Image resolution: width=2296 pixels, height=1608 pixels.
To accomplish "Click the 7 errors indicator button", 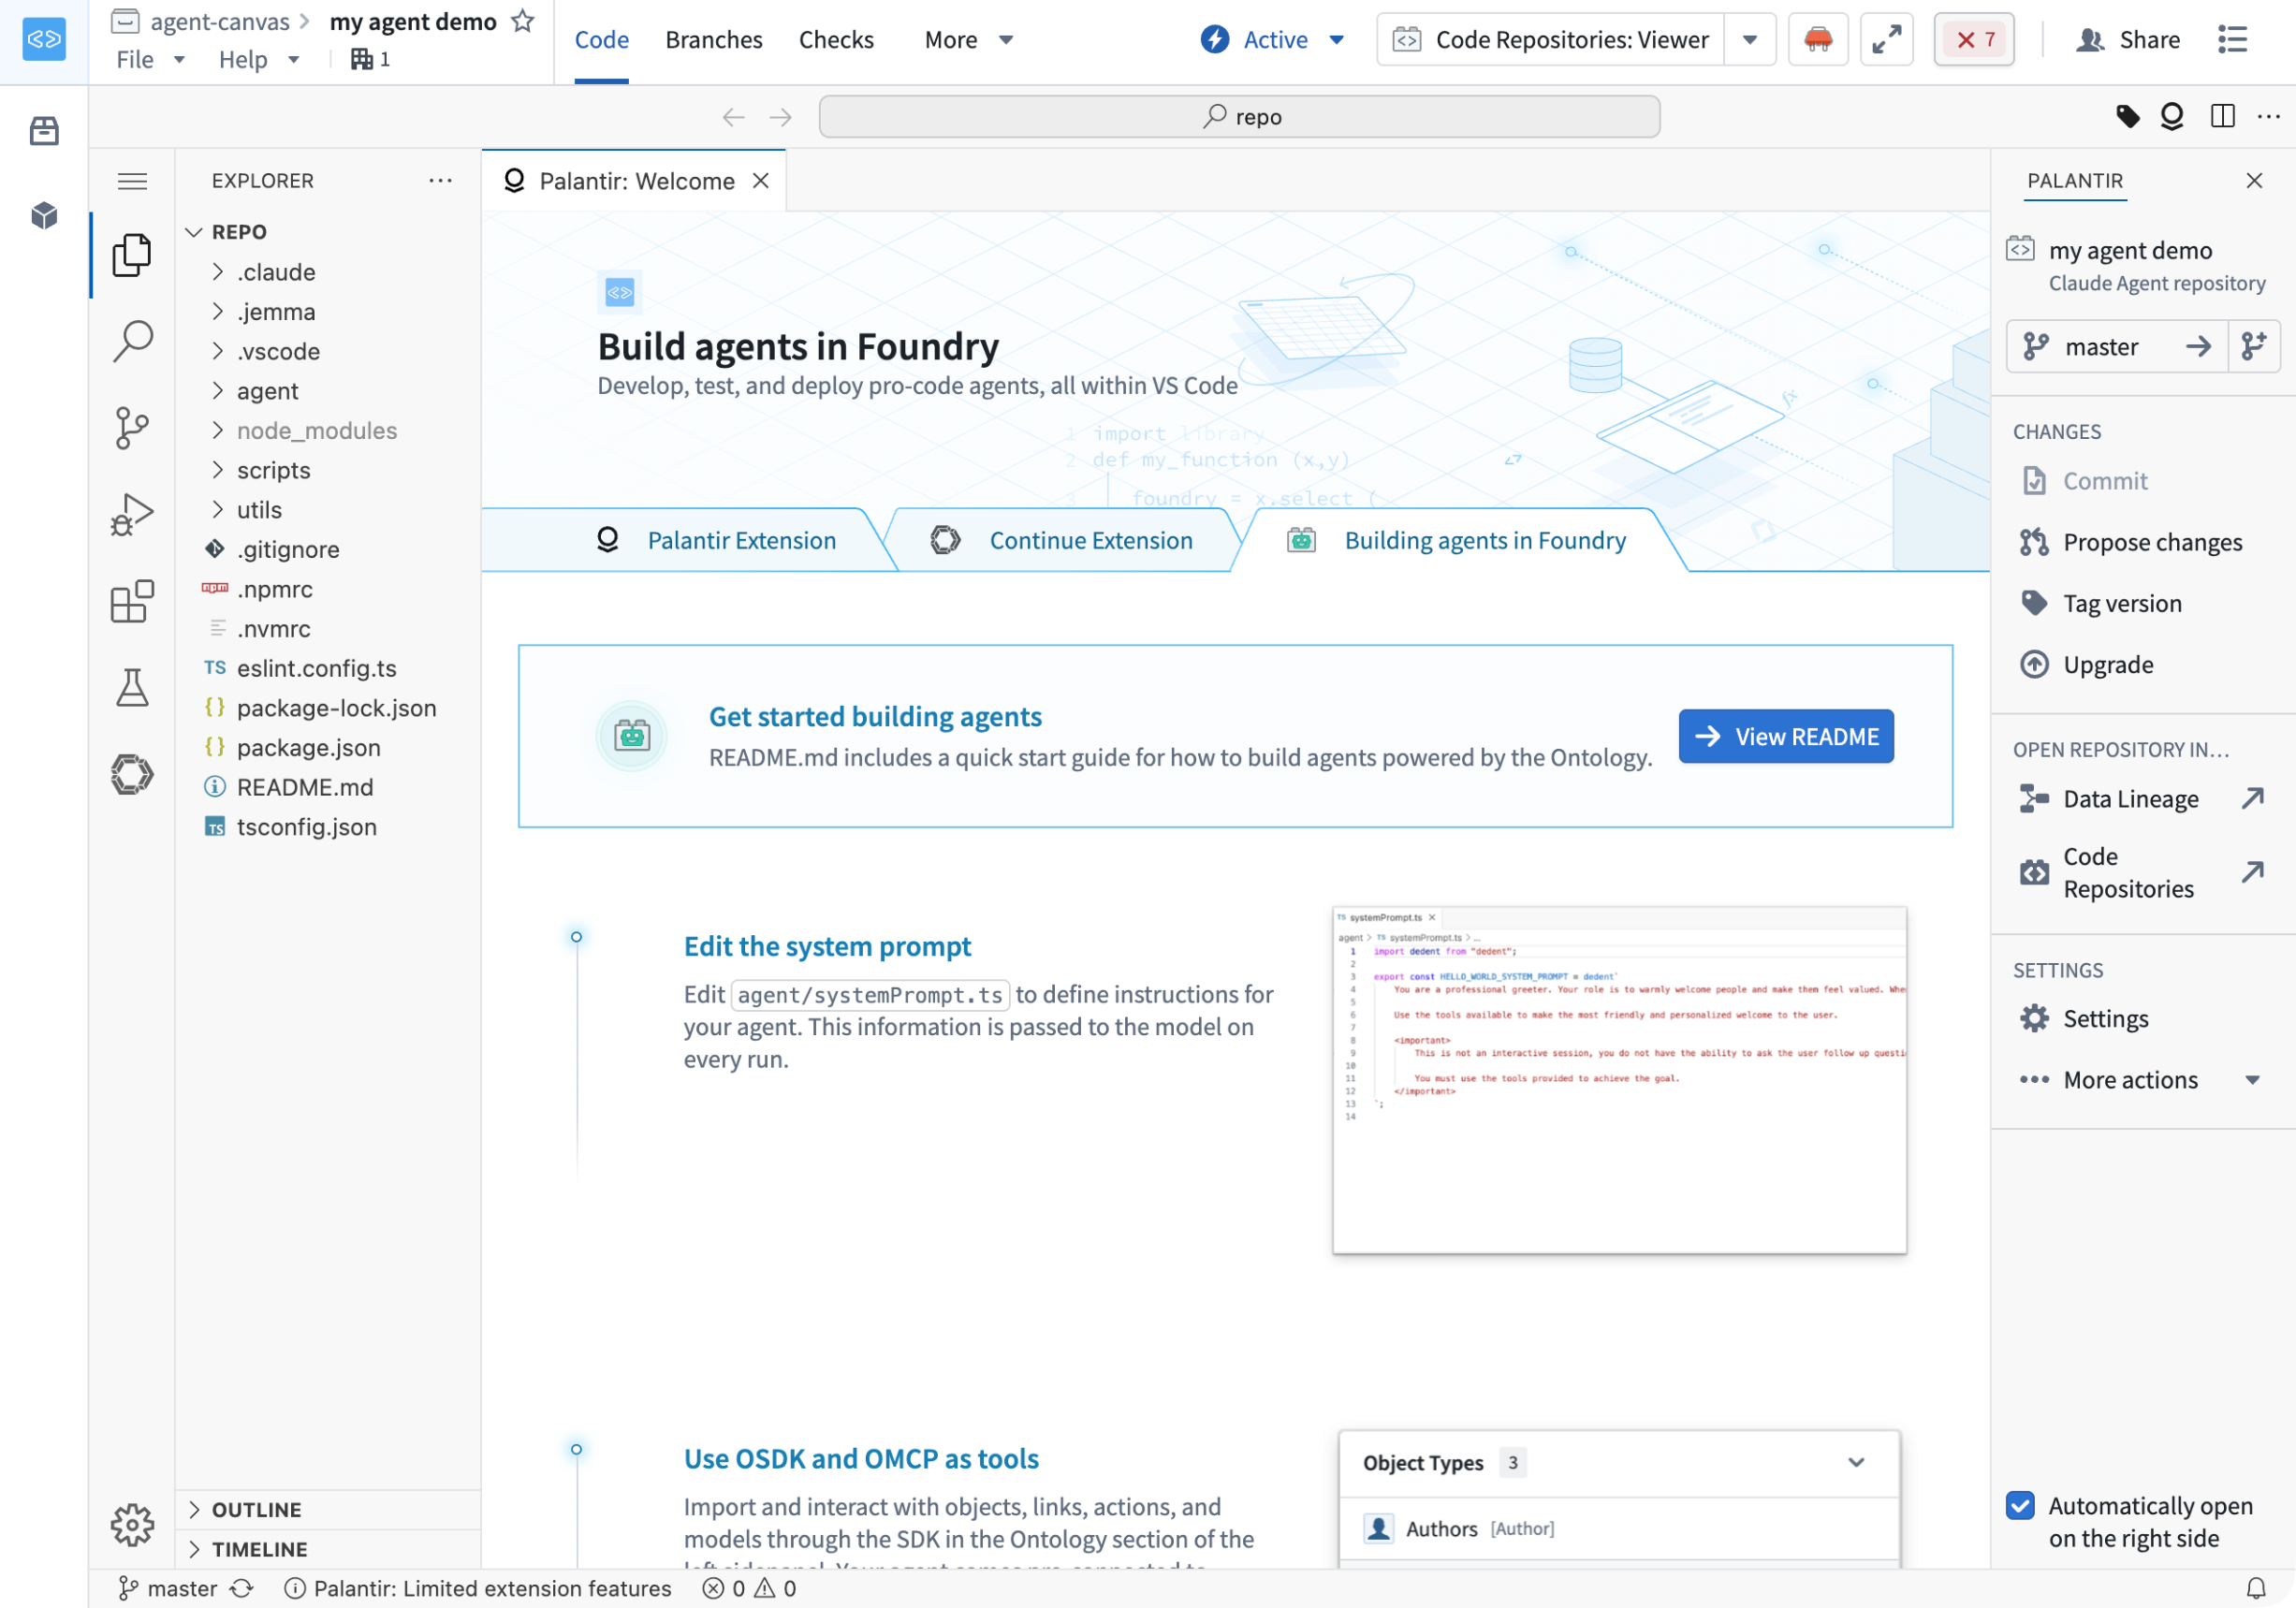I will click(1974, 40).
